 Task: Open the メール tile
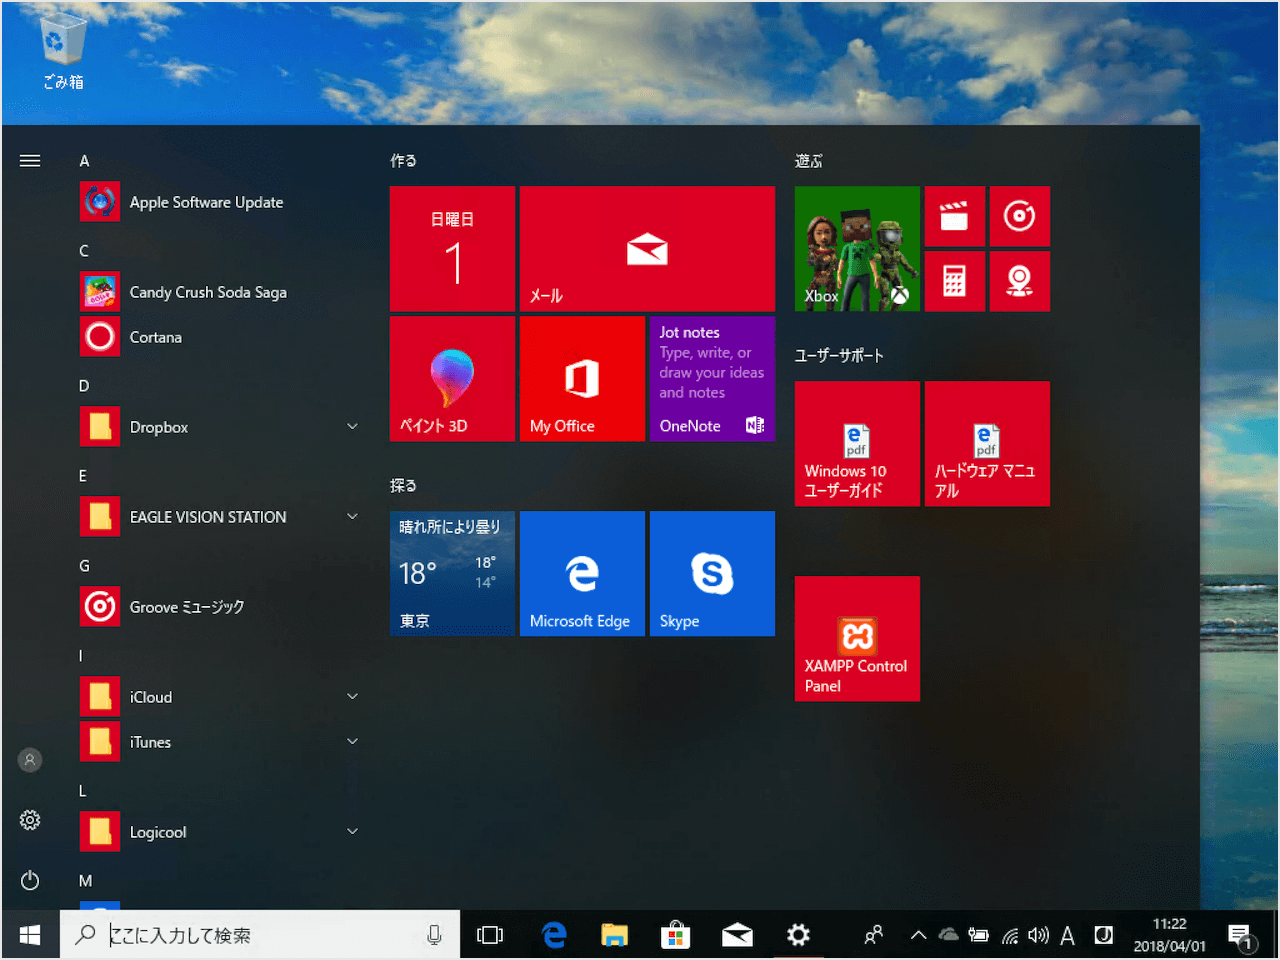(x=647, y=248)
